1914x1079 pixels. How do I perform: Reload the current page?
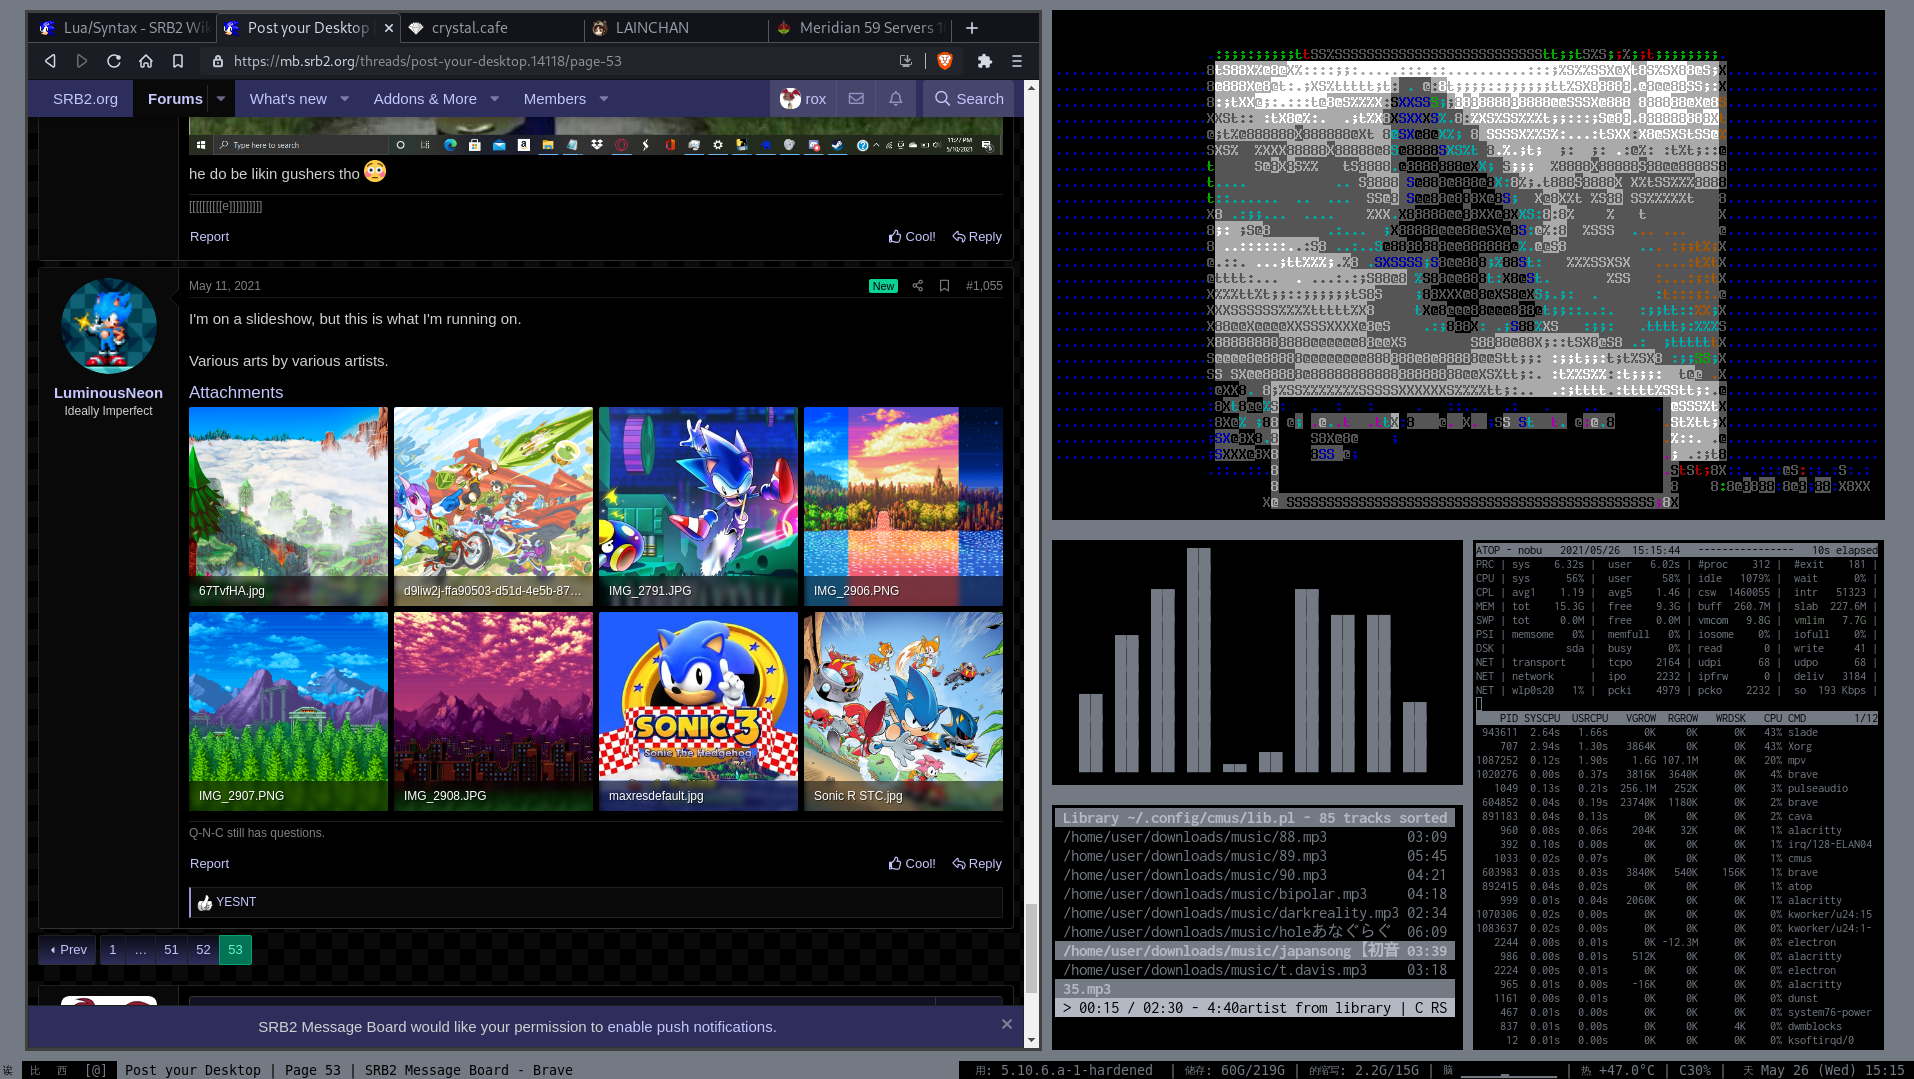click(114, 61)
